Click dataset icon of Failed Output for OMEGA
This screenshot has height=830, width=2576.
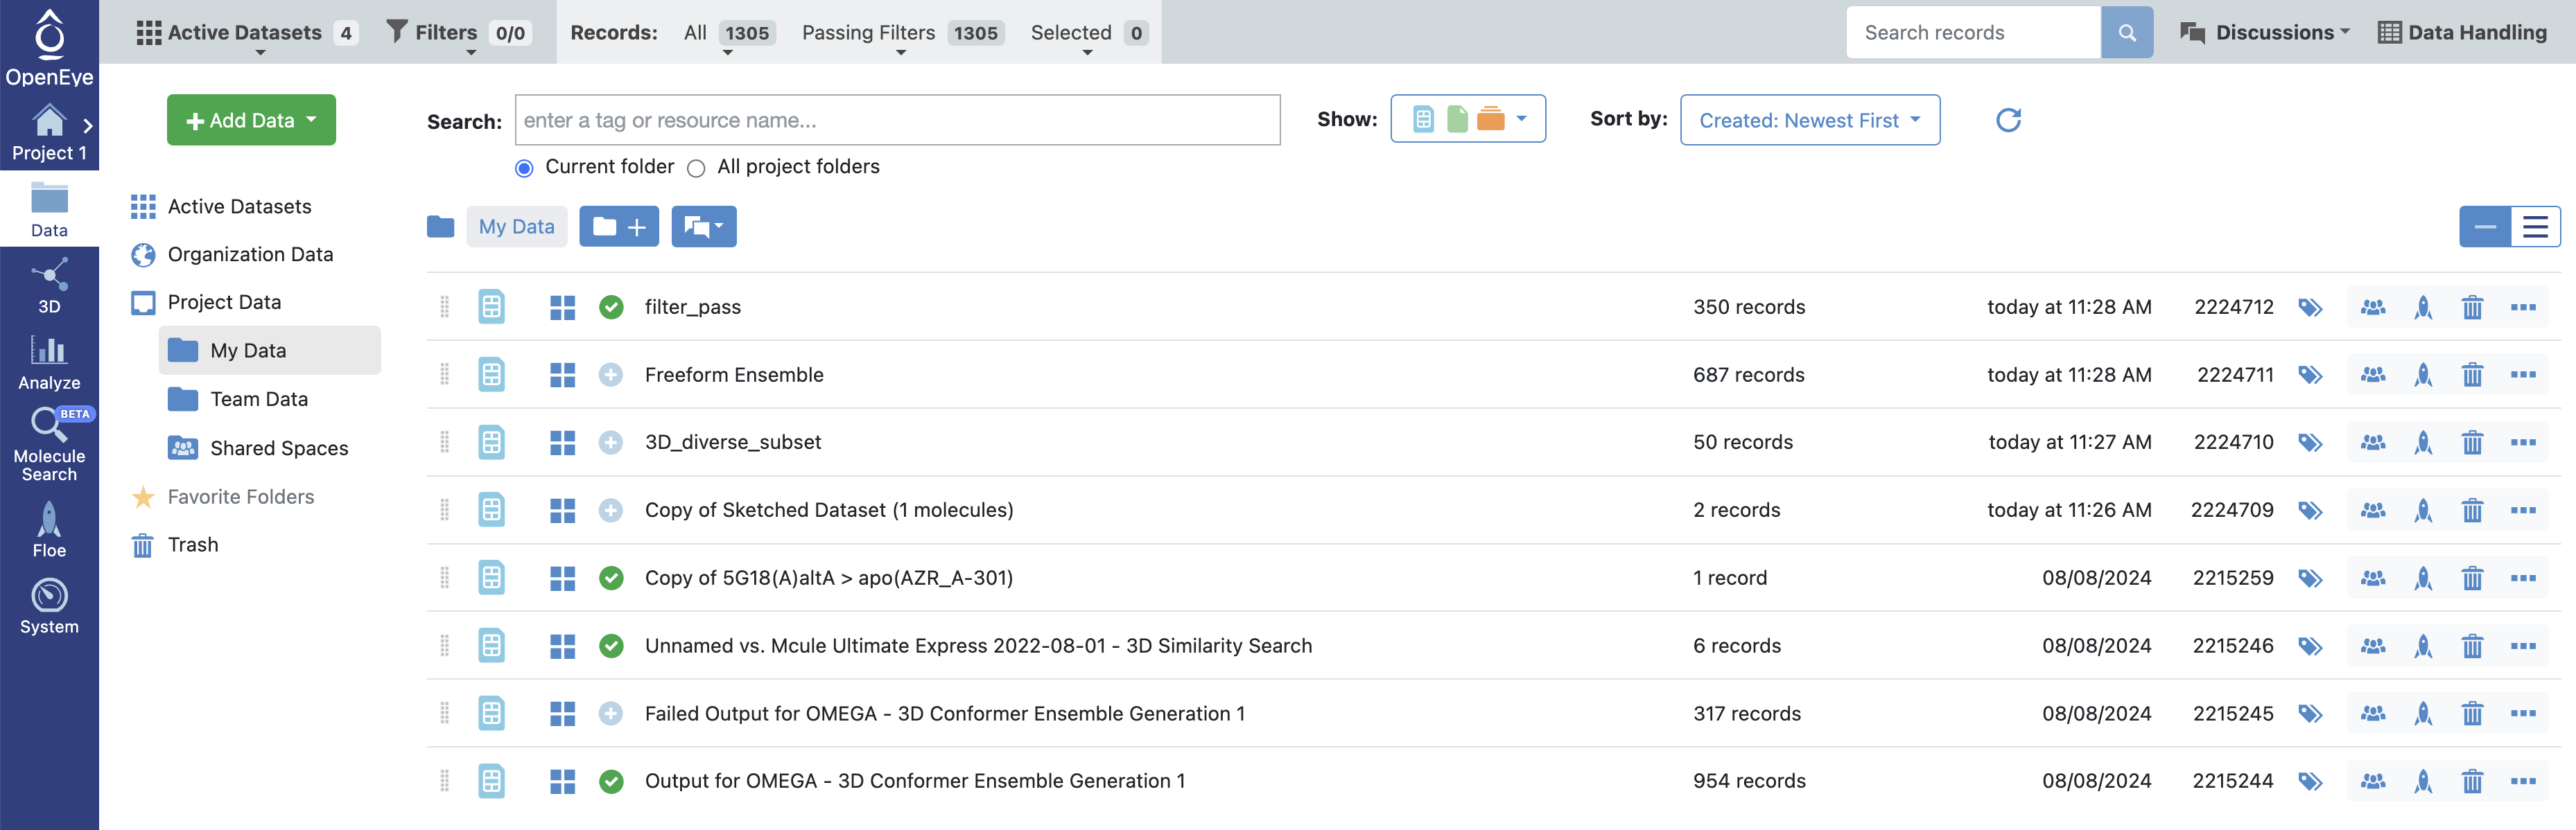pos(491,713)
